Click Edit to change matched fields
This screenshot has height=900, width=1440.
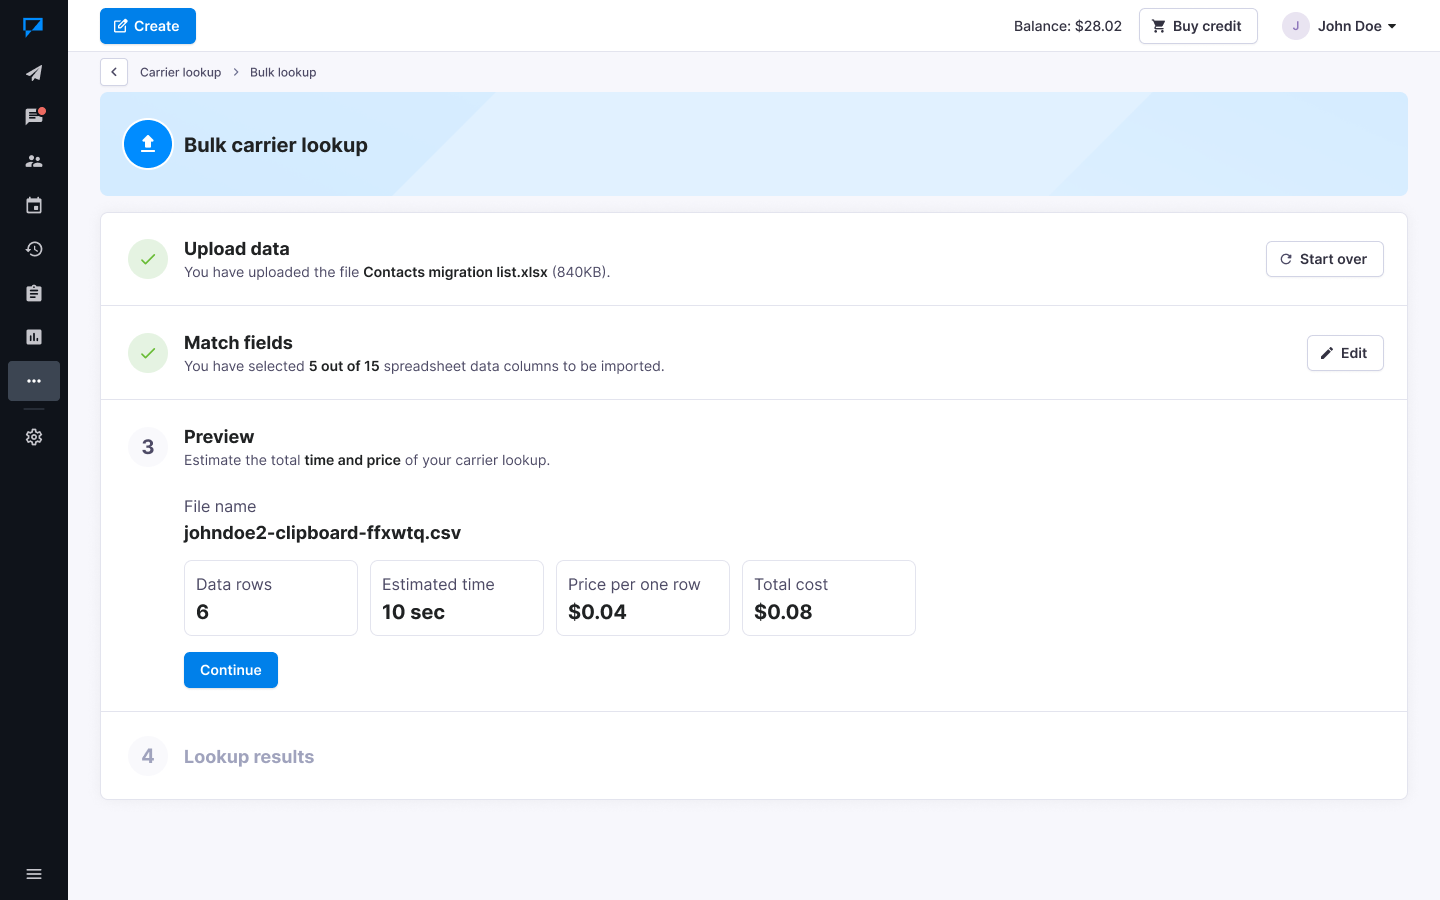1344,352
